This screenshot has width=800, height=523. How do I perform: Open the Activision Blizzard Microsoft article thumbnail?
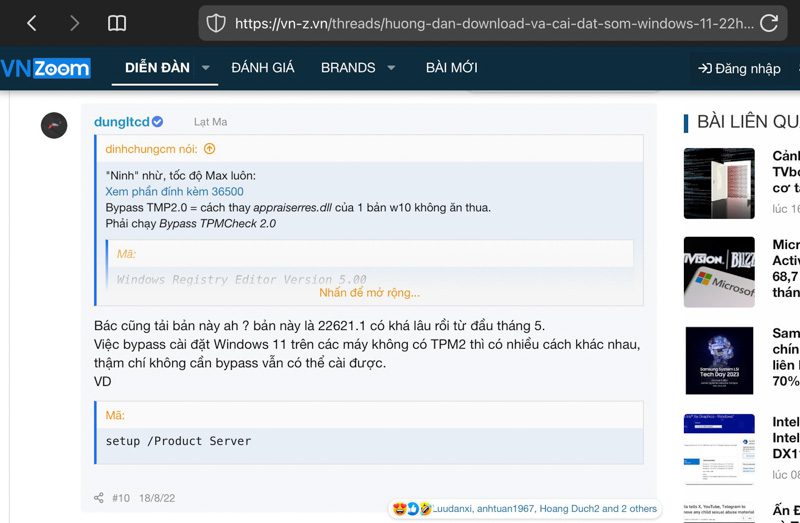click(719, 272)
